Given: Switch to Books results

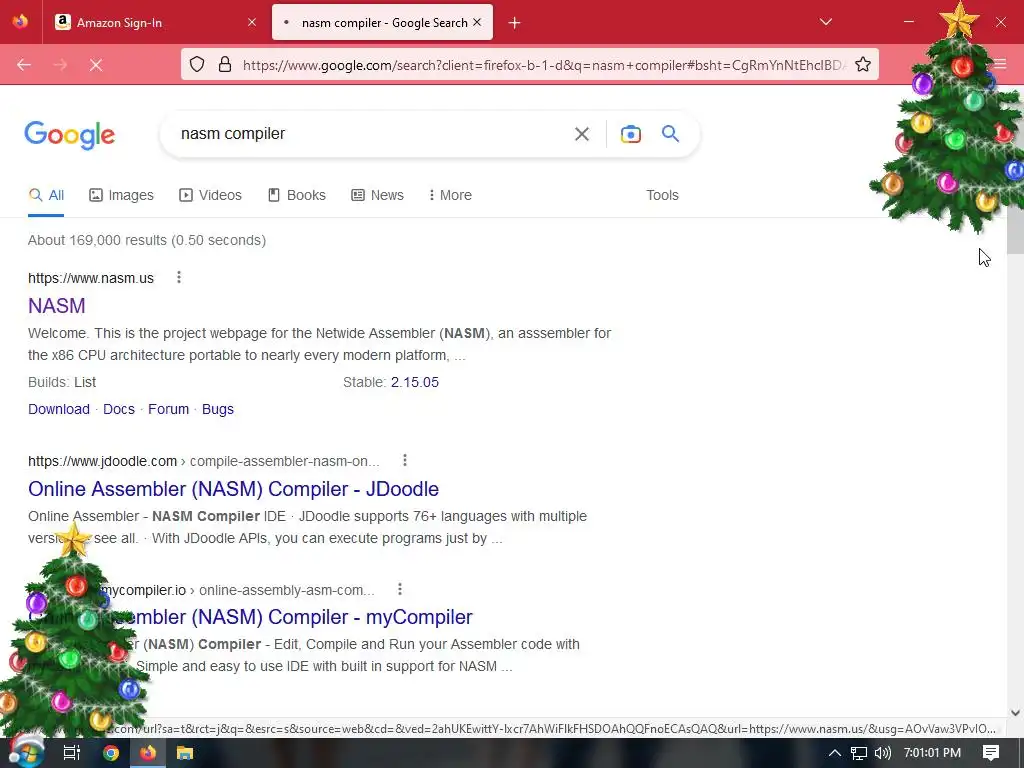Looking at the screenshot, I should [x=296, y=195].
